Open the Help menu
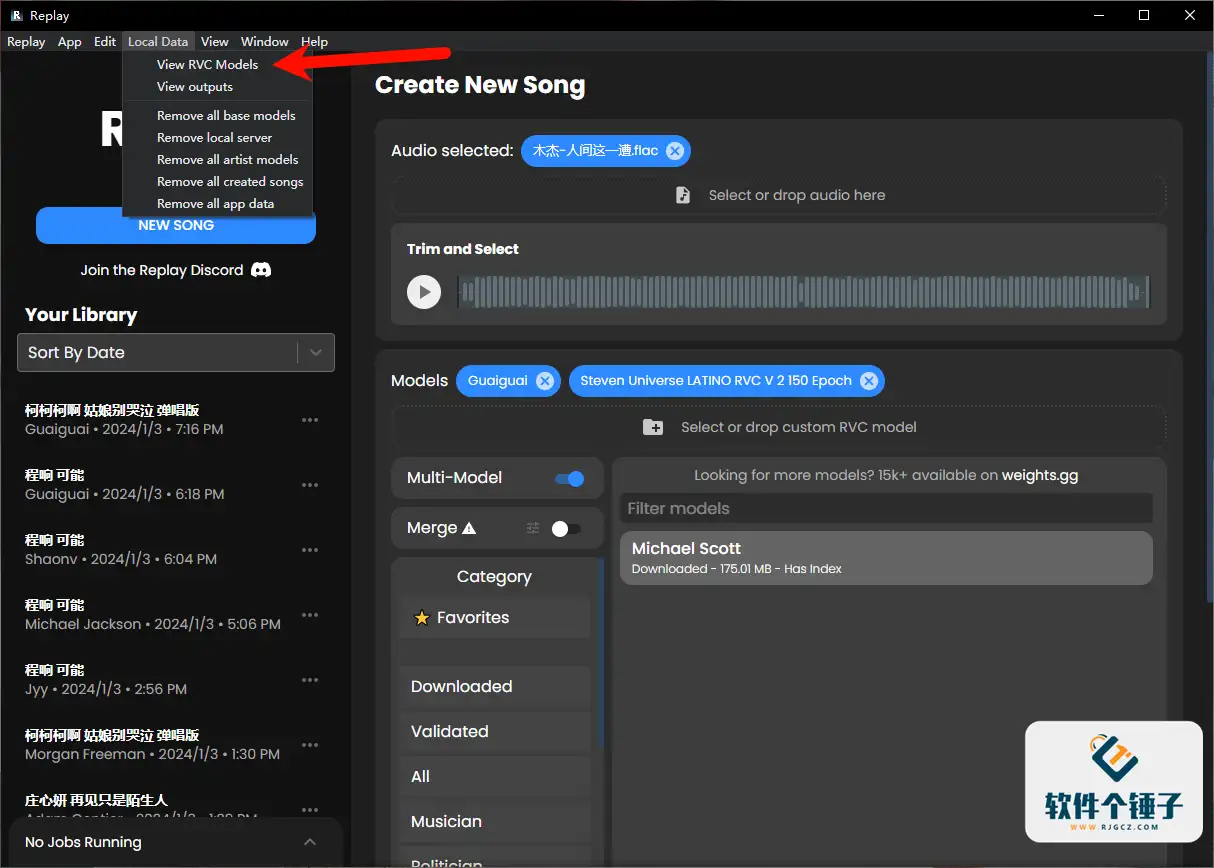1214x868 pixels. point(314,42)
